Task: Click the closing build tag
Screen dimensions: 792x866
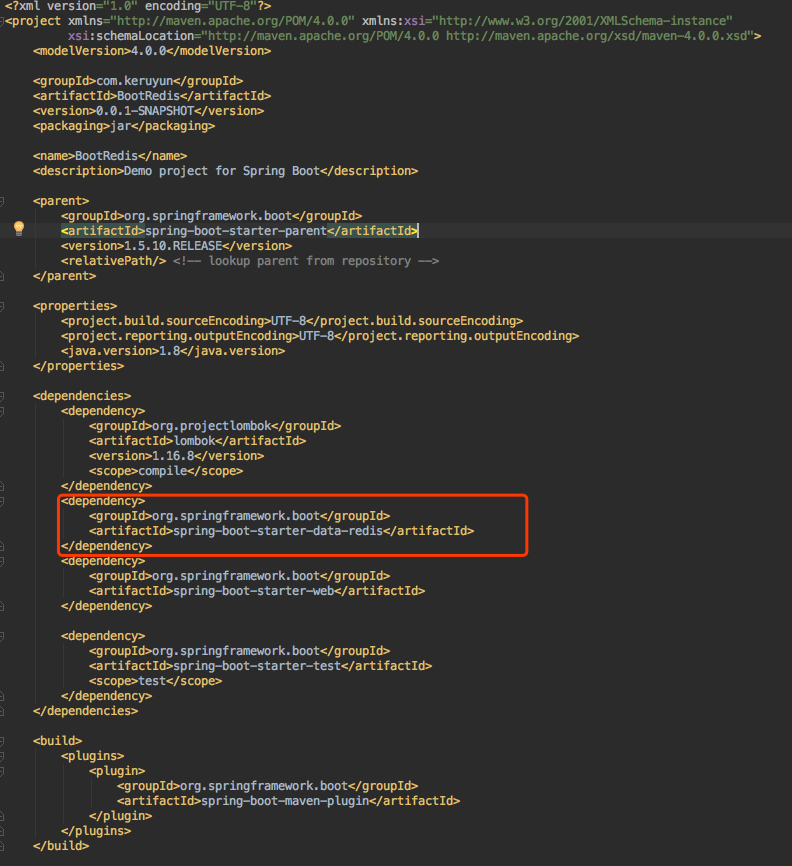Action: point(61,846)
